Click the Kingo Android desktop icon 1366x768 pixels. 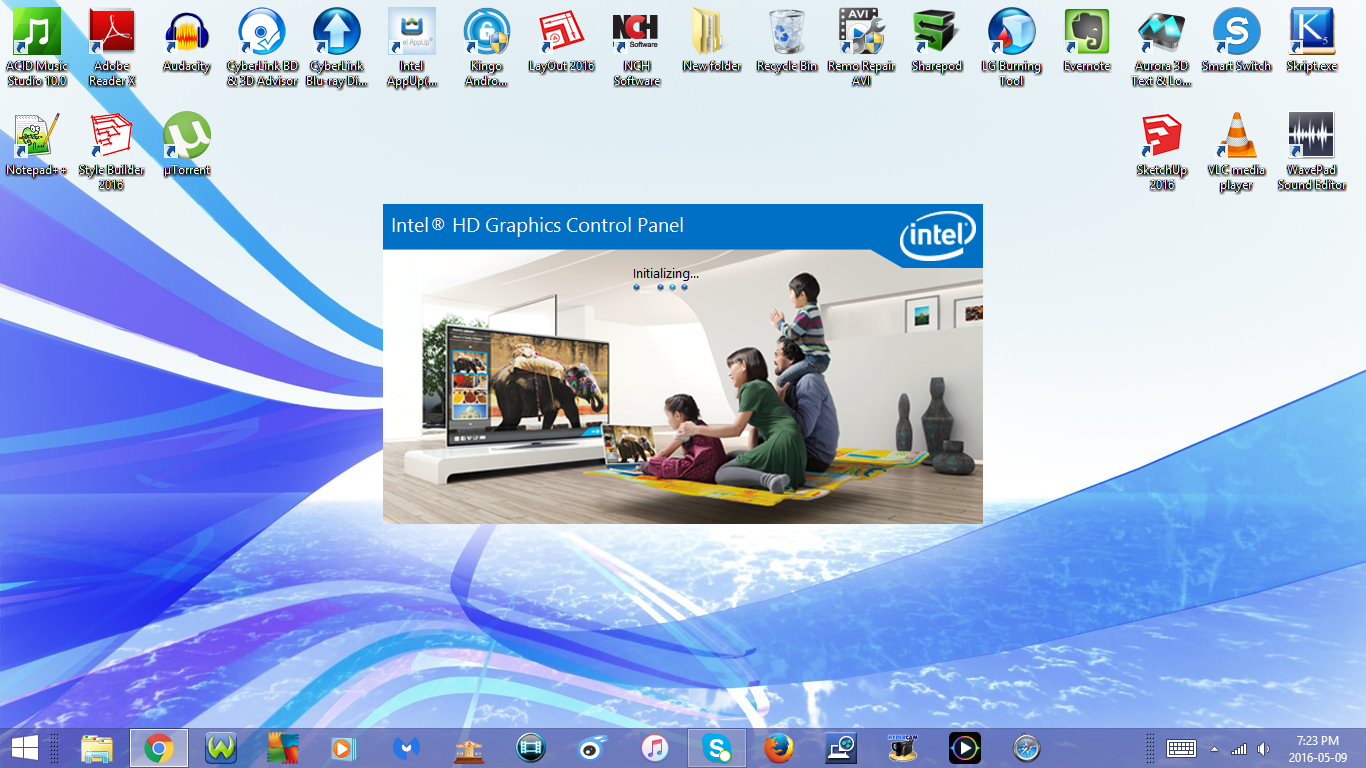(x=487, y=47)
